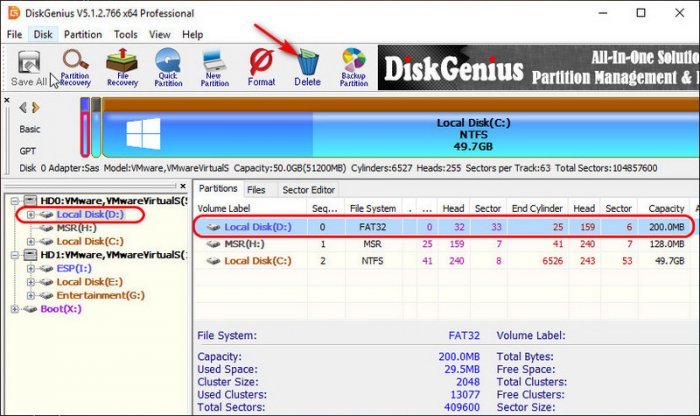Open the Partition Recovery tool
Image resolution: width=700 pixels, height=416 pixels.
(x=75, y=68)
